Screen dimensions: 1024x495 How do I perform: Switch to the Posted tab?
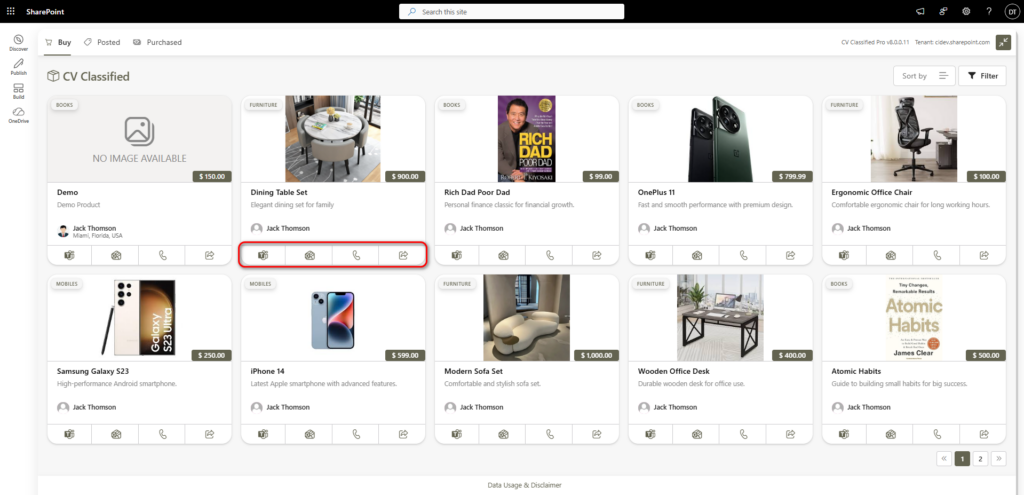[x=102, y=42]
